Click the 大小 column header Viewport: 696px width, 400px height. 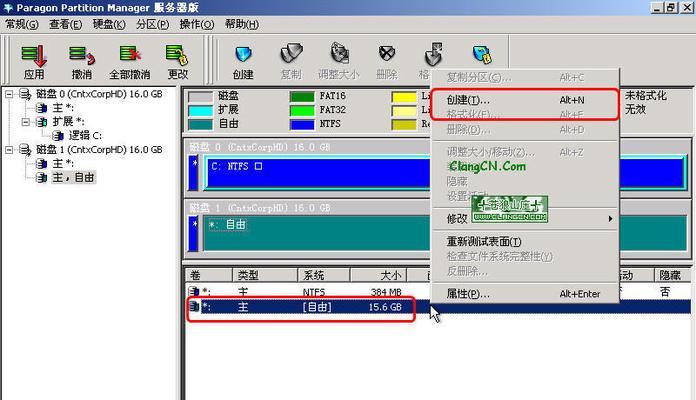(x=379, y=275)
